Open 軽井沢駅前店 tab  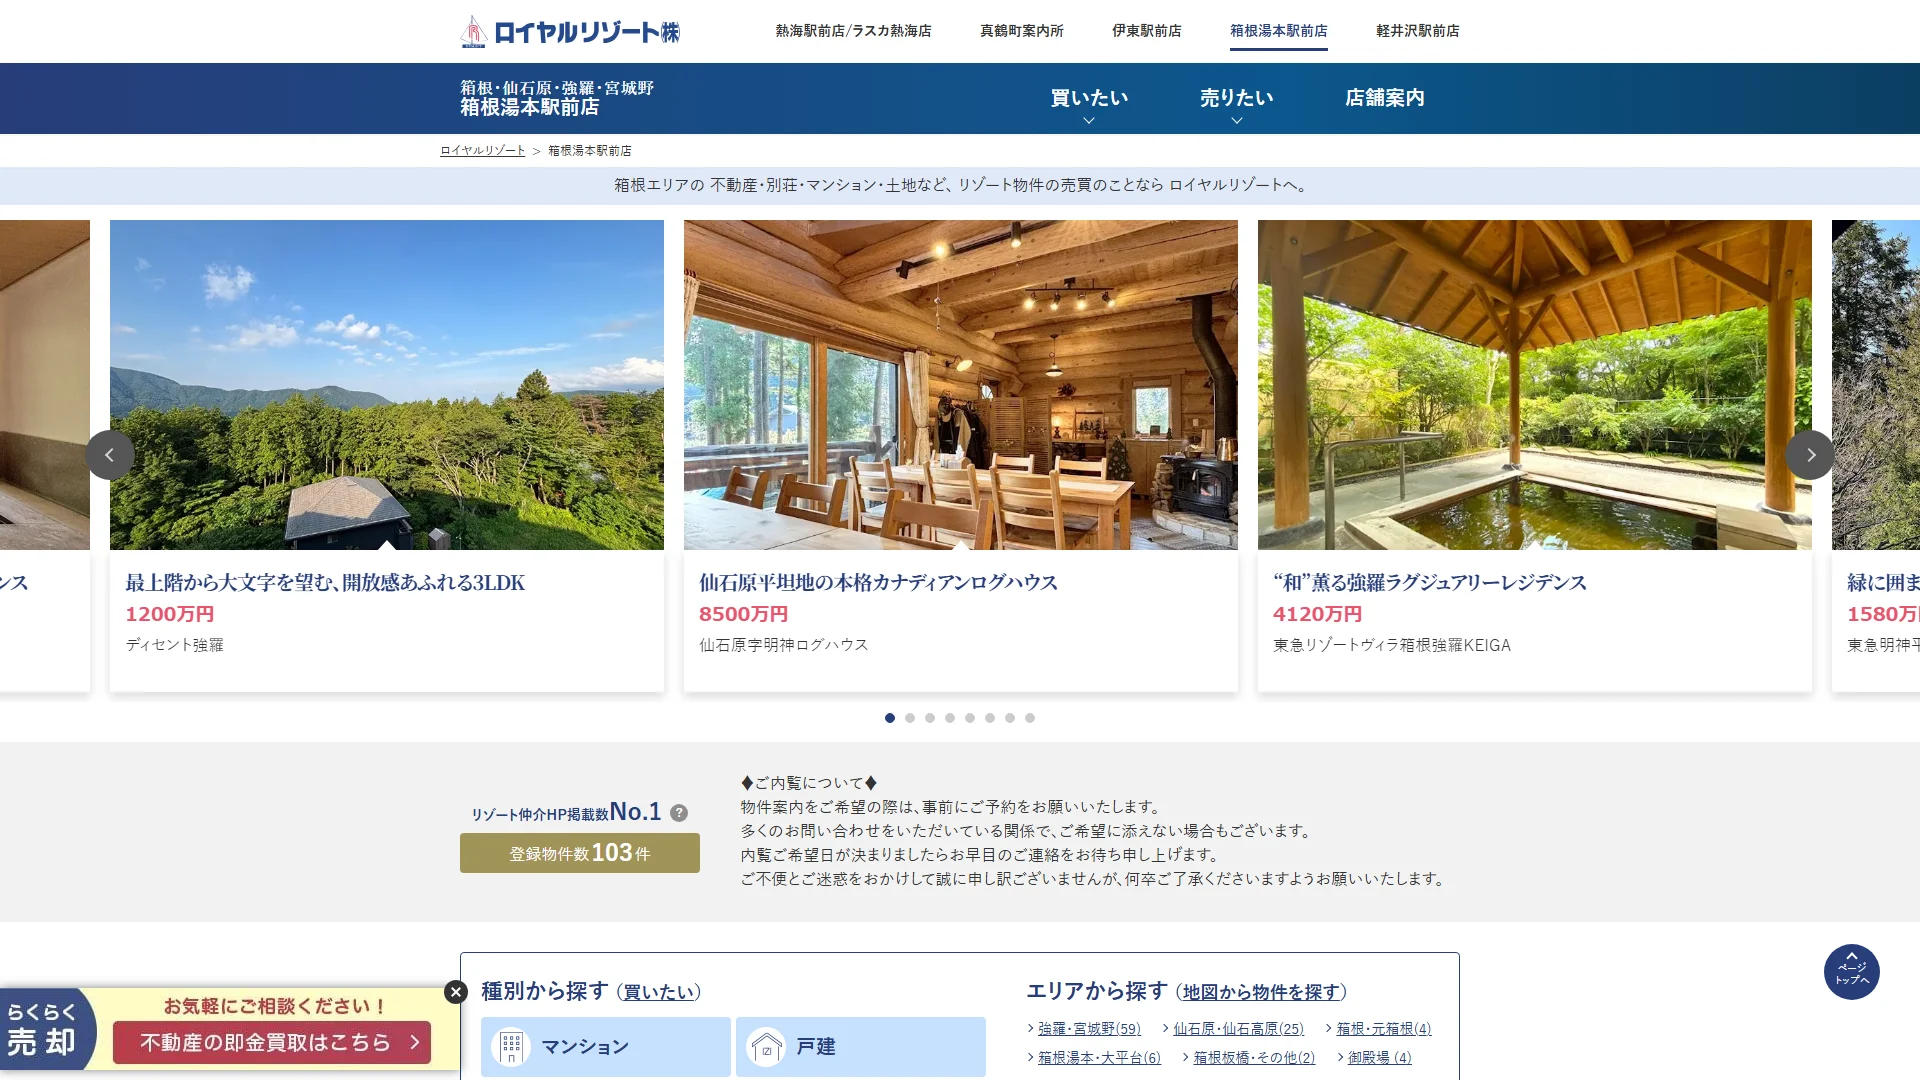1418,31
